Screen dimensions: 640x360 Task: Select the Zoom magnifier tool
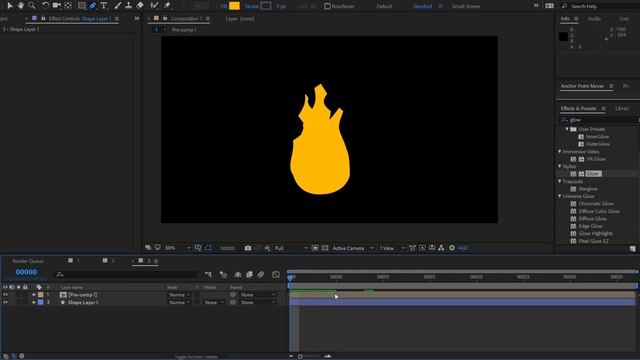(x=31, y=5)
